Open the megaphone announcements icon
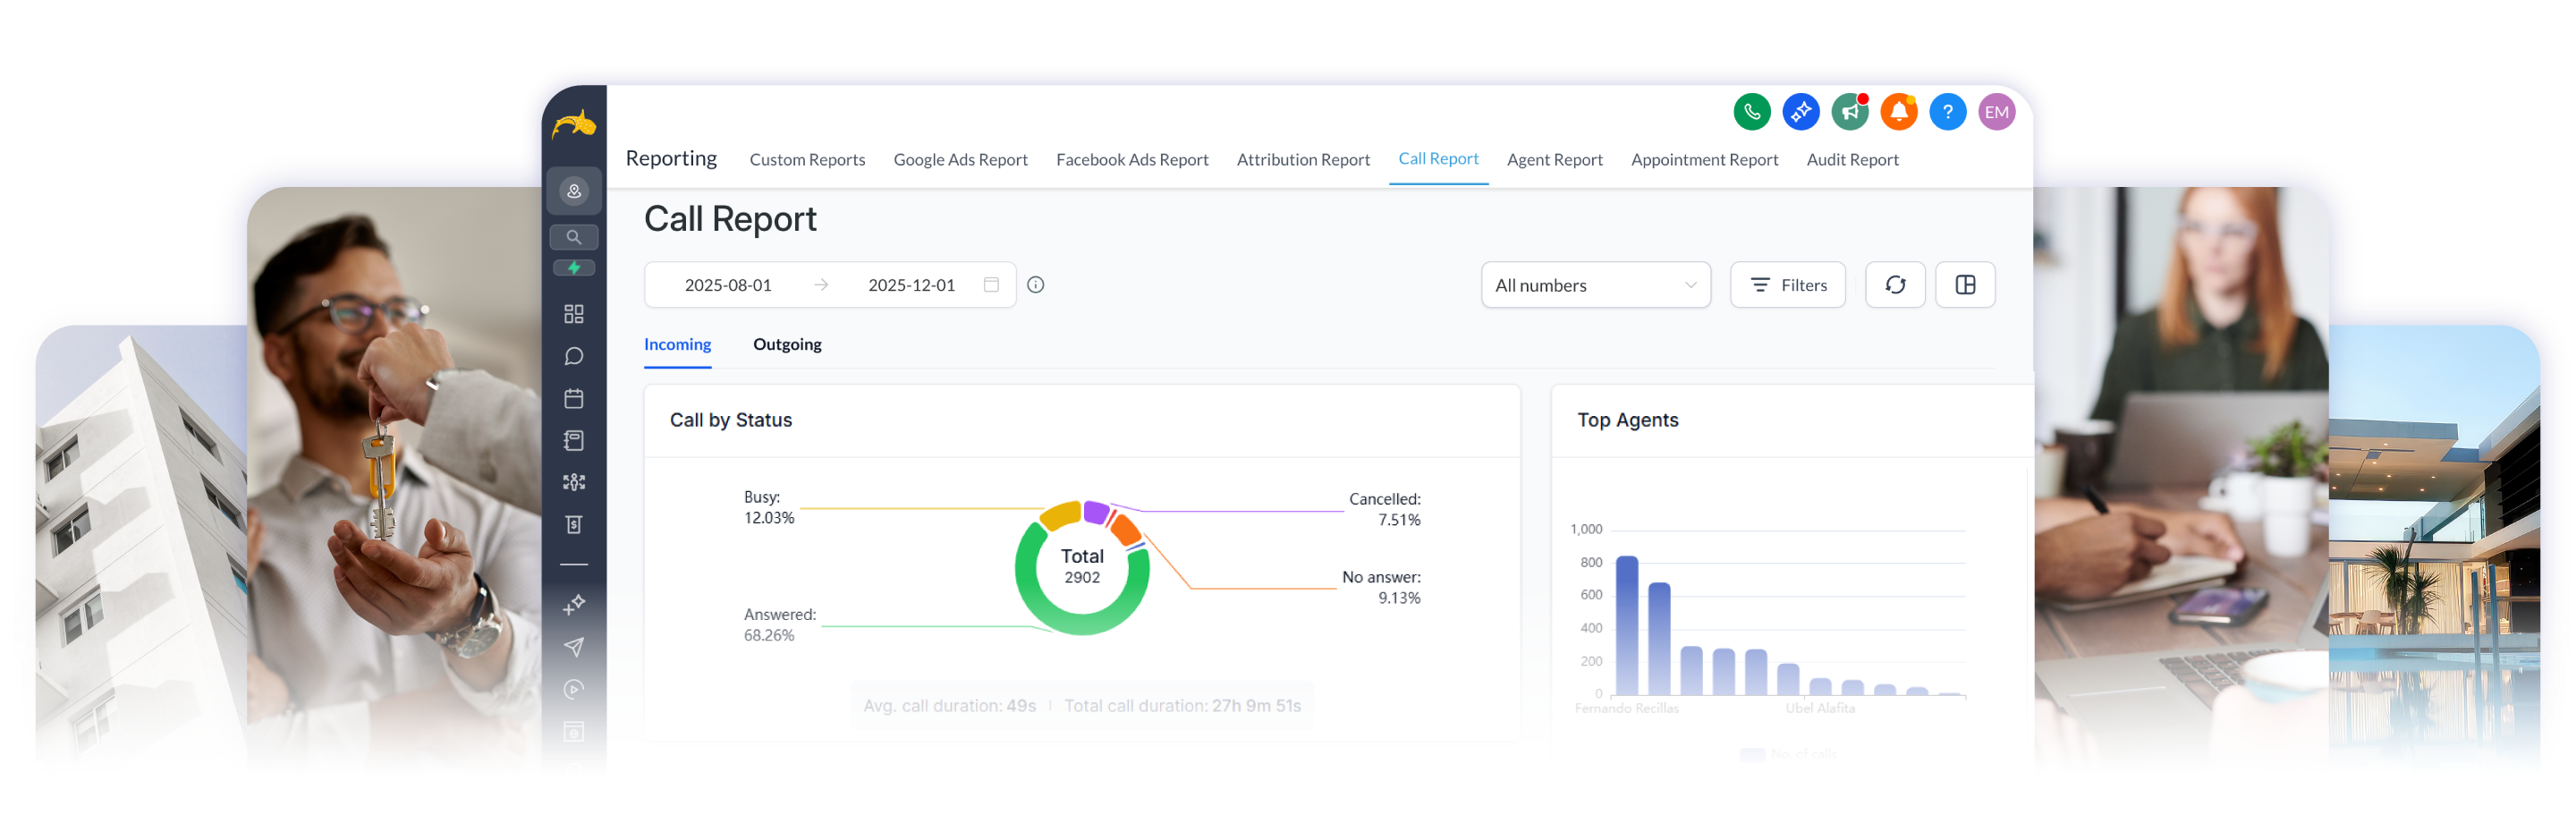 point(1849,112)
